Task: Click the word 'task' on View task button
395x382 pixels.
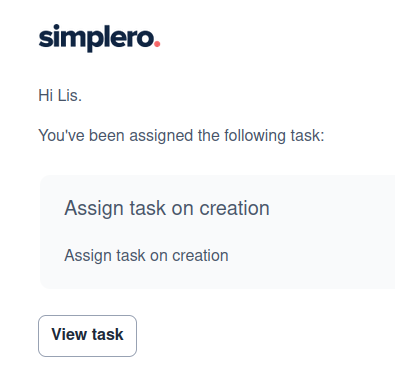Action: [x=108, y=334]
